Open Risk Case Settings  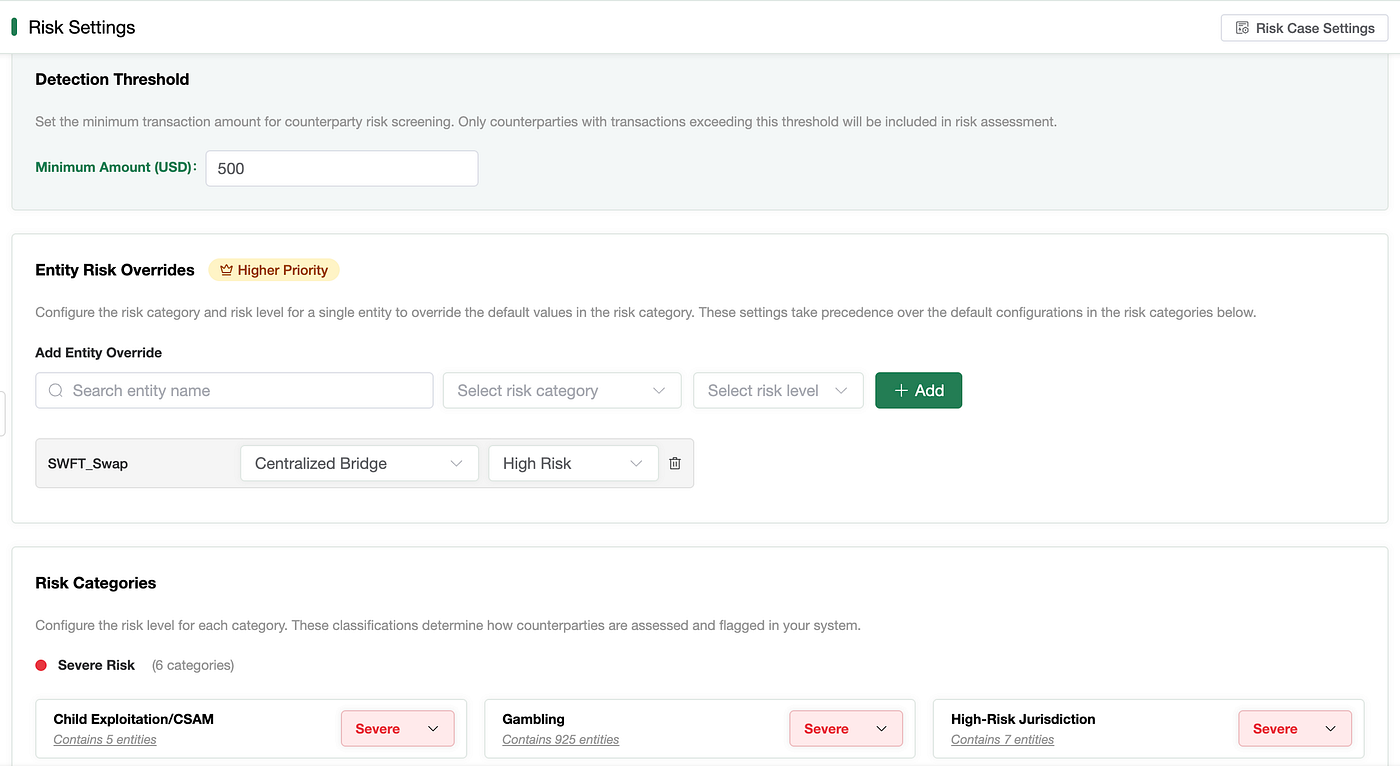pos(1304,28)
